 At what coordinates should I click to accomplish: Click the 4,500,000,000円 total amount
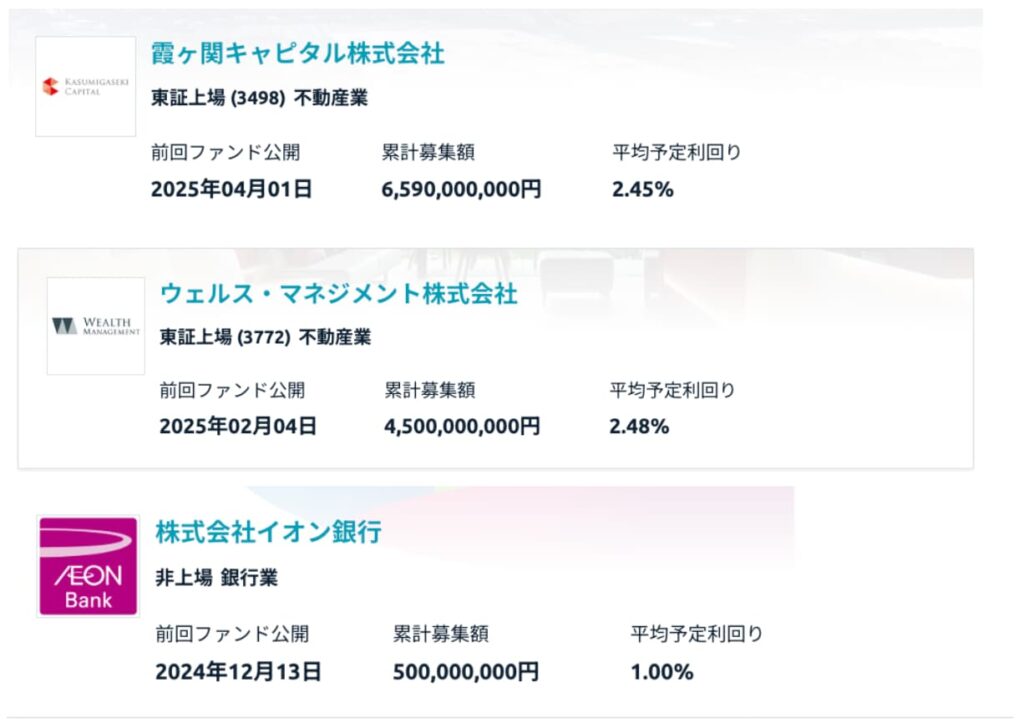tap(462, 426)
